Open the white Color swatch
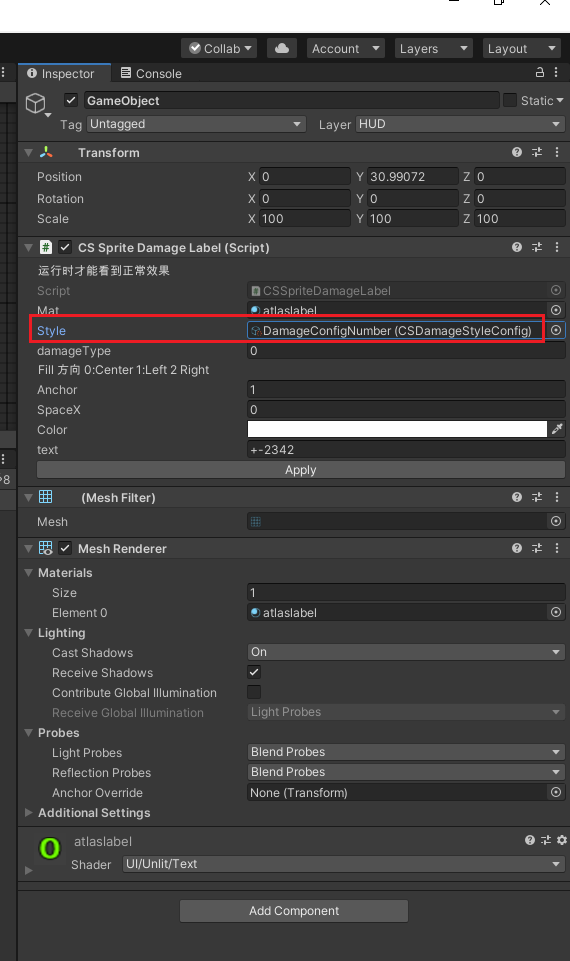 coord(397,429)
